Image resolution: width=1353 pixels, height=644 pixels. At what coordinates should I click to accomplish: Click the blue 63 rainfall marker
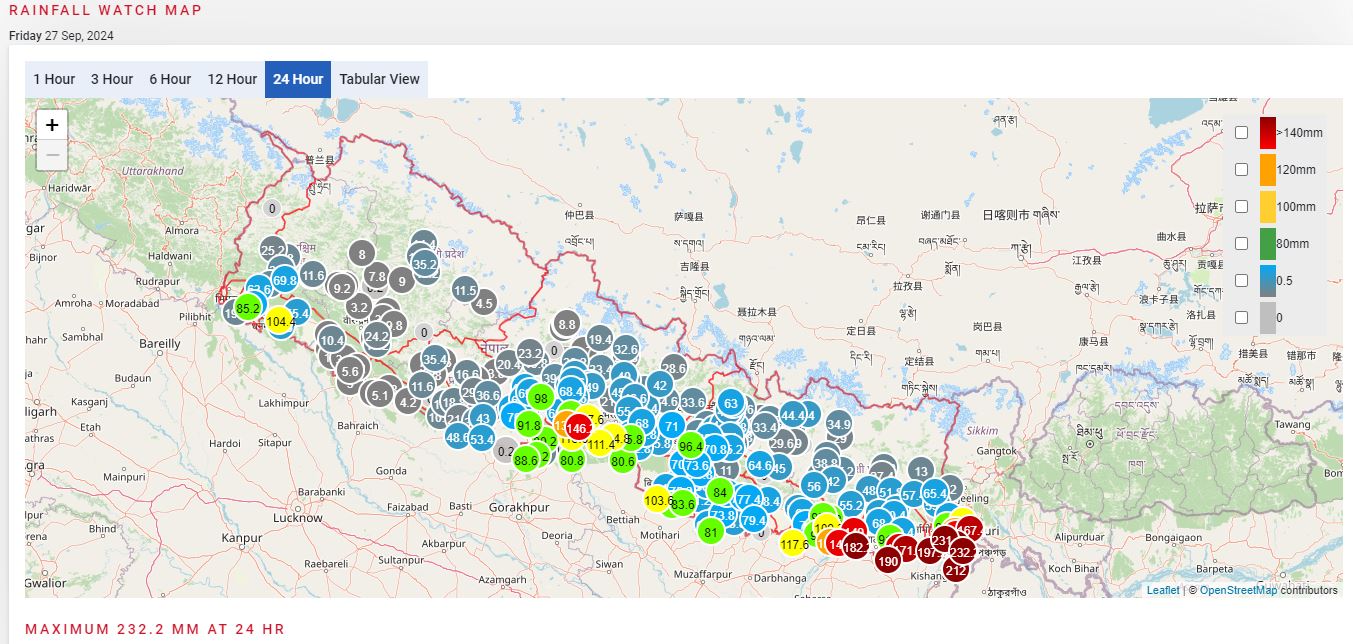coord(731,404)
